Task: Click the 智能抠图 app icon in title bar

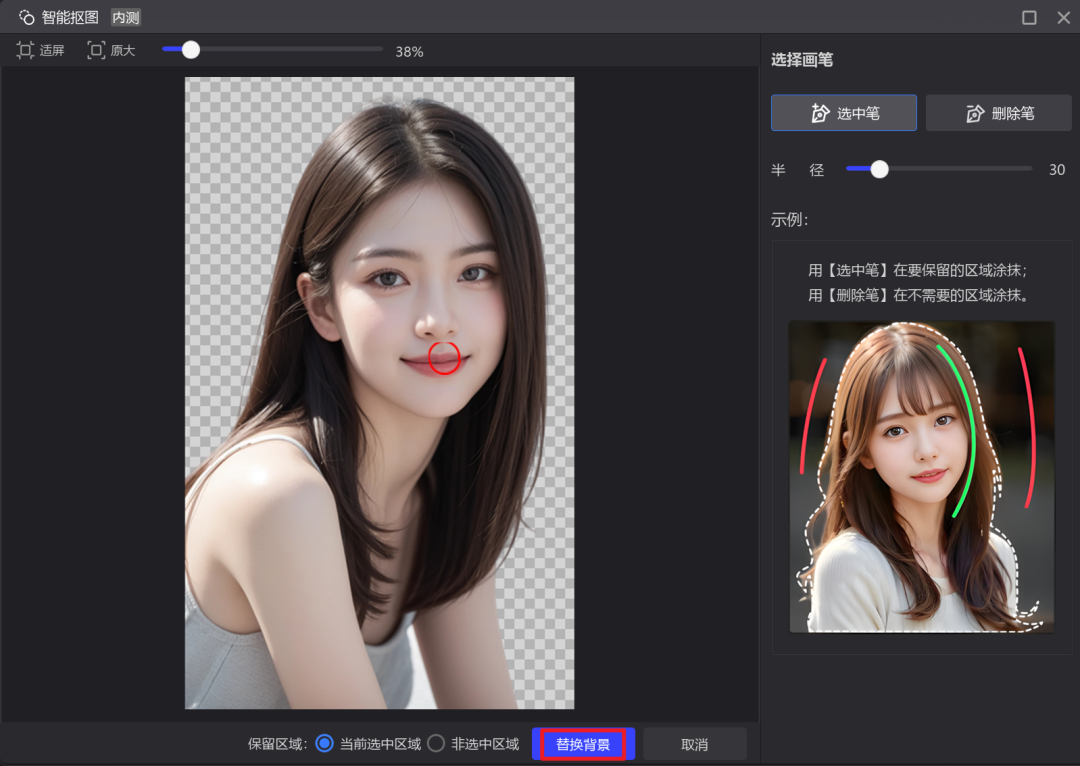Action: click(x=26, y=17)
